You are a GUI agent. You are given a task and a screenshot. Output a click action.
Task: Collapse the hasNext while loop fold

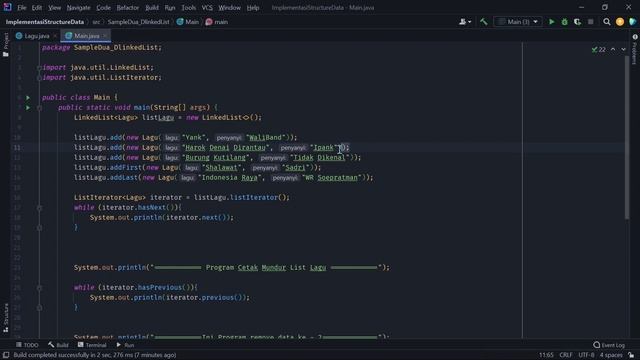(40, 208)
